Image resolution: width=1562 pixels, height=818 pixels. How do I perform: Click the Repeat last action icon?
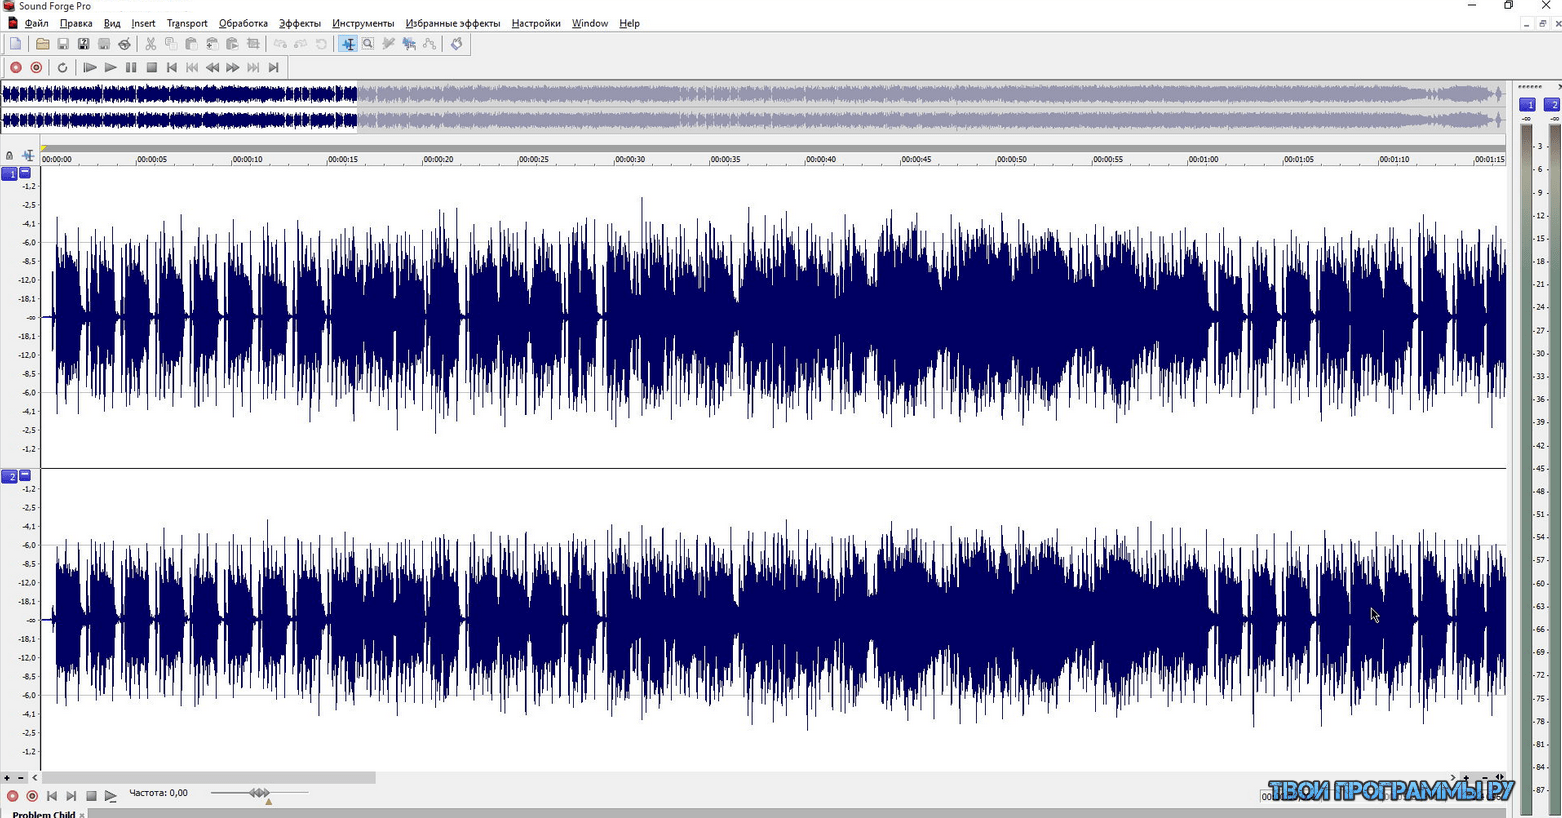pyautogui.click(x=321, y=44)
